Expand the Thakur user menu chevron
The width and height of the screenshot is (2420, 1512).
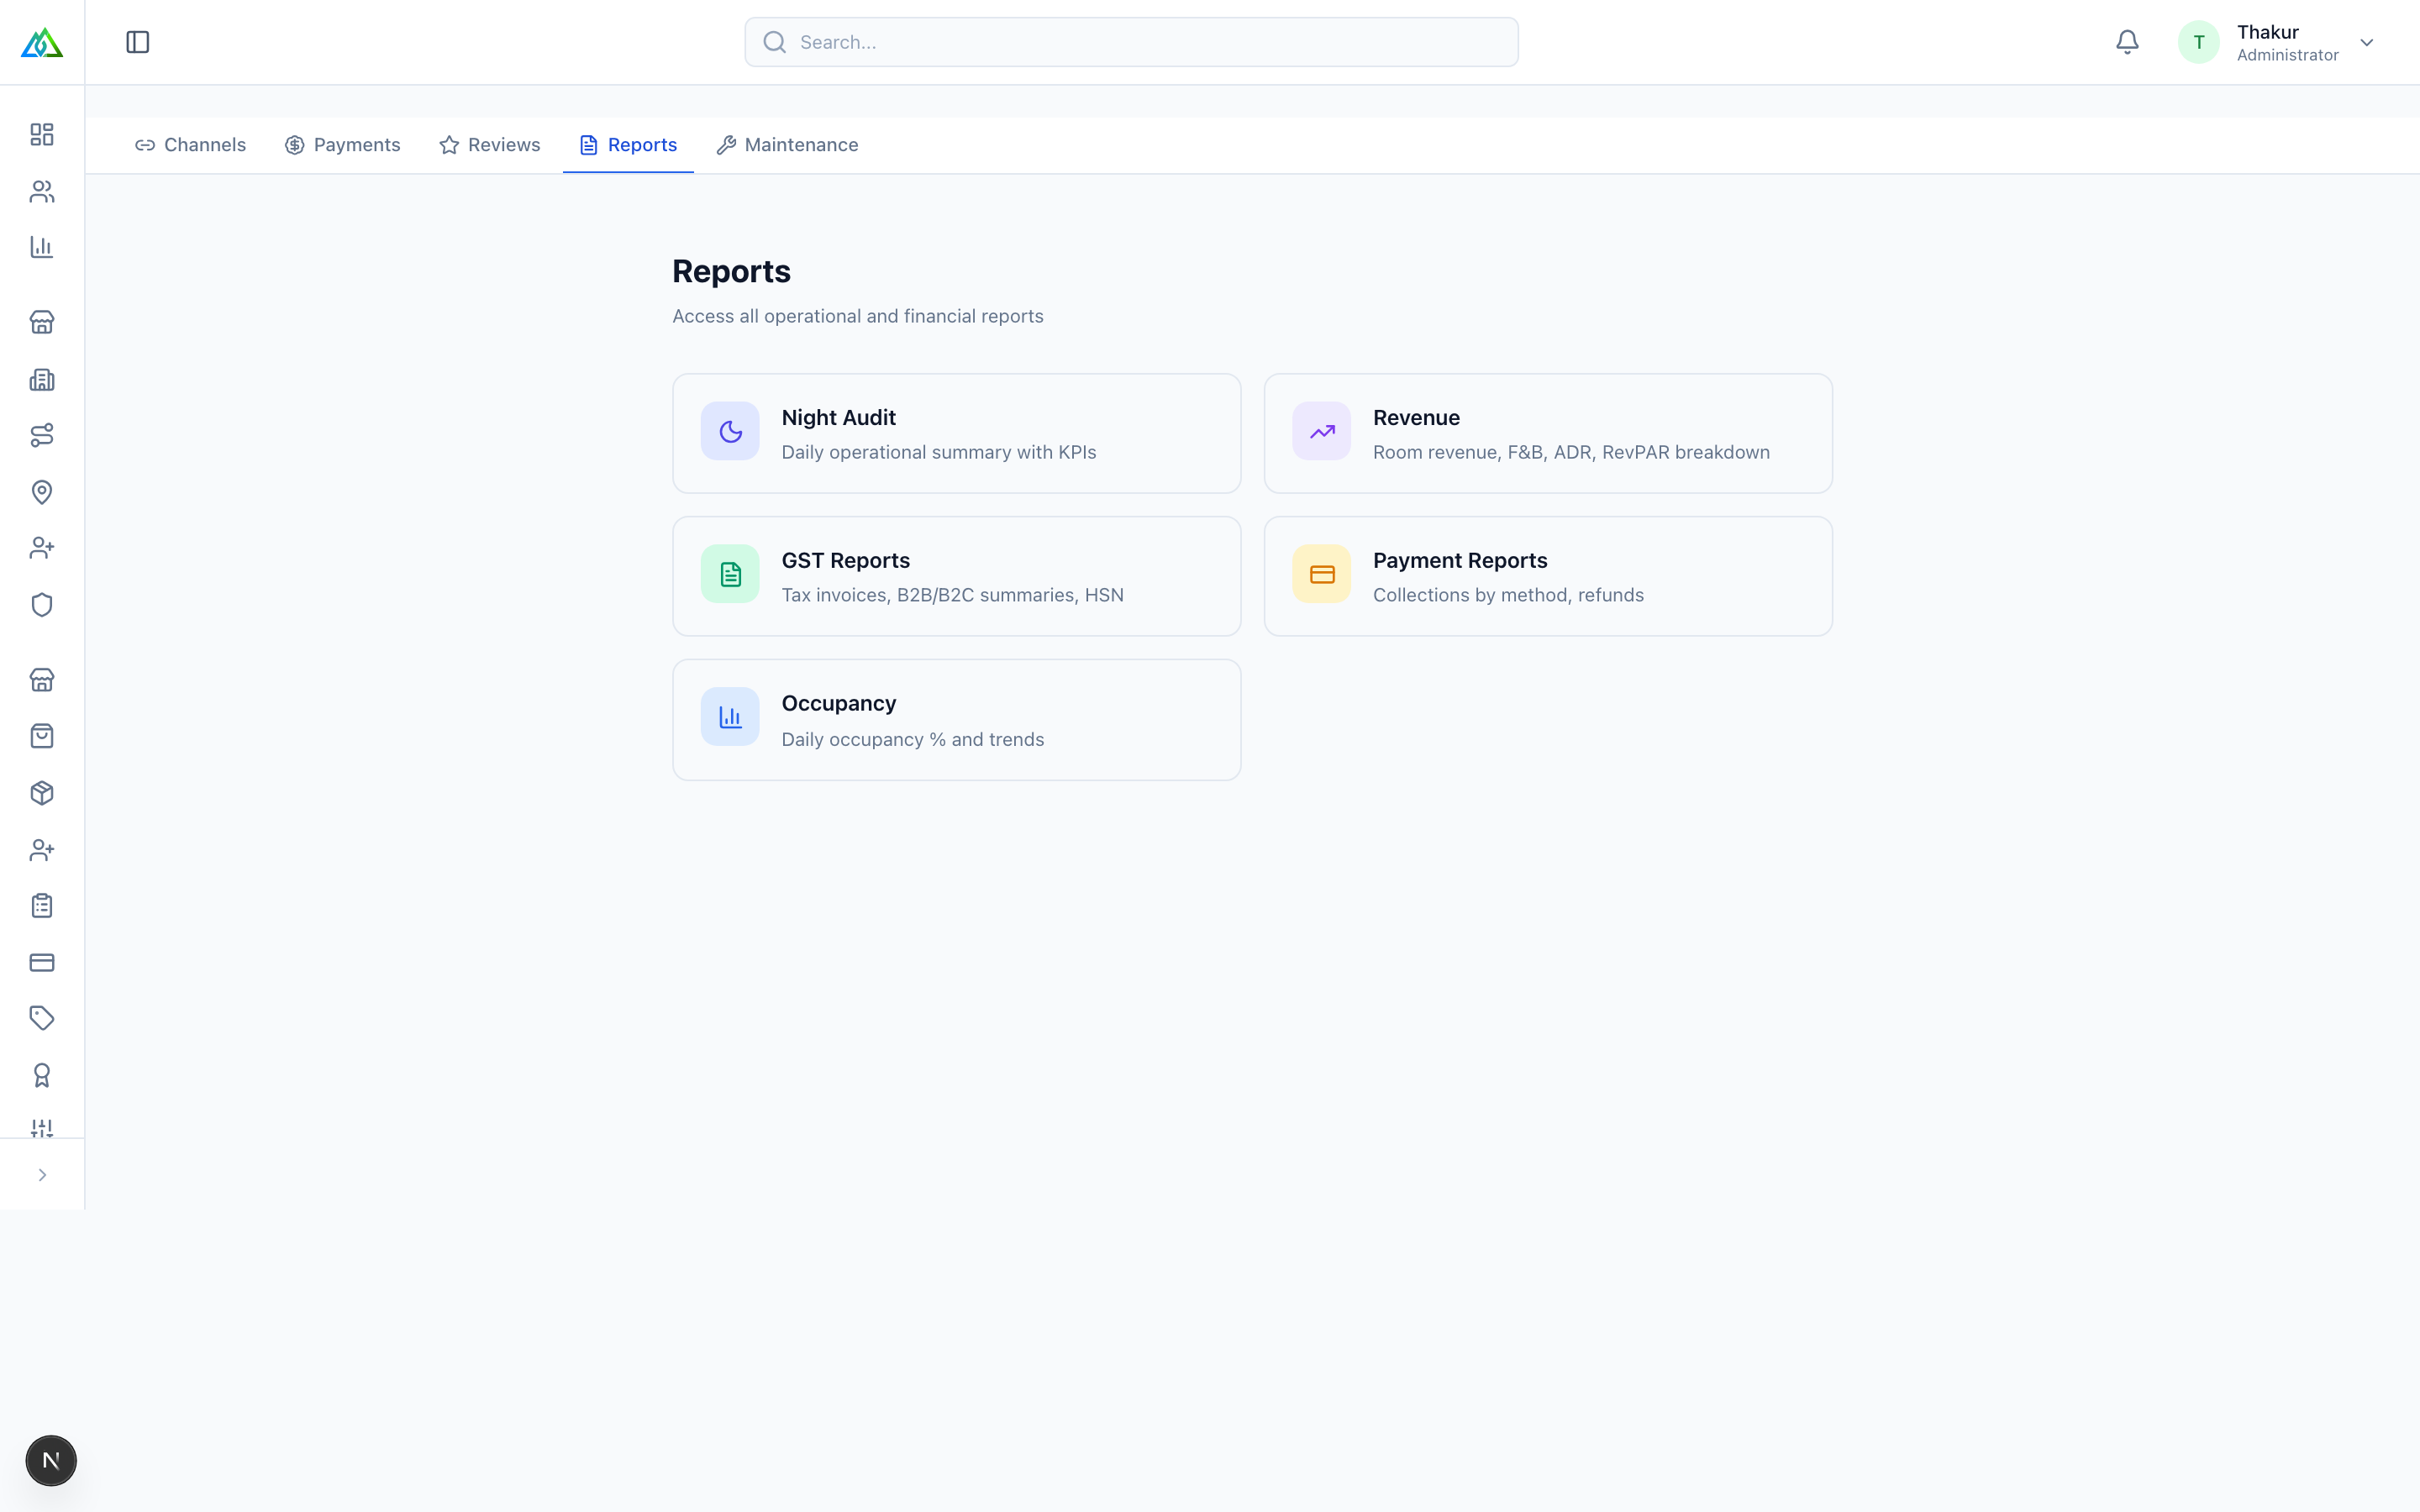tap(2366, 42)
